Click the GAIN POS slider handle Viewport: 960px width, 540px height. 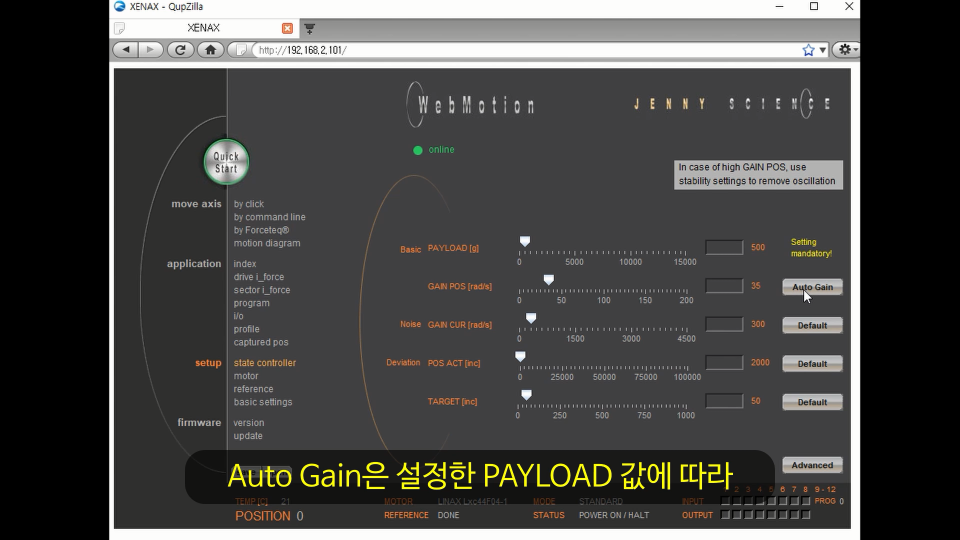click(x=549, y=280)
